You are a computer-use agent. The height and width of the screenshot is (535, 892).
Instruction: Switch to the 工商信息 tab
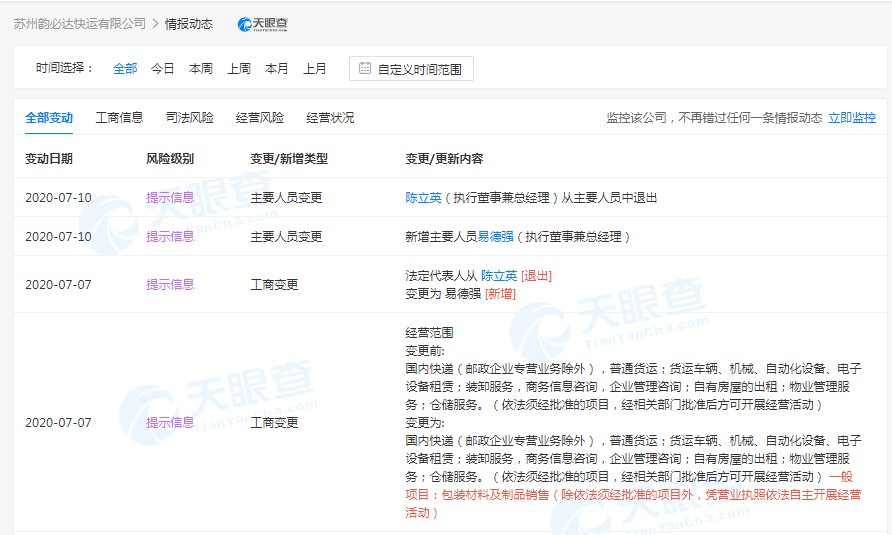[119, 118]
